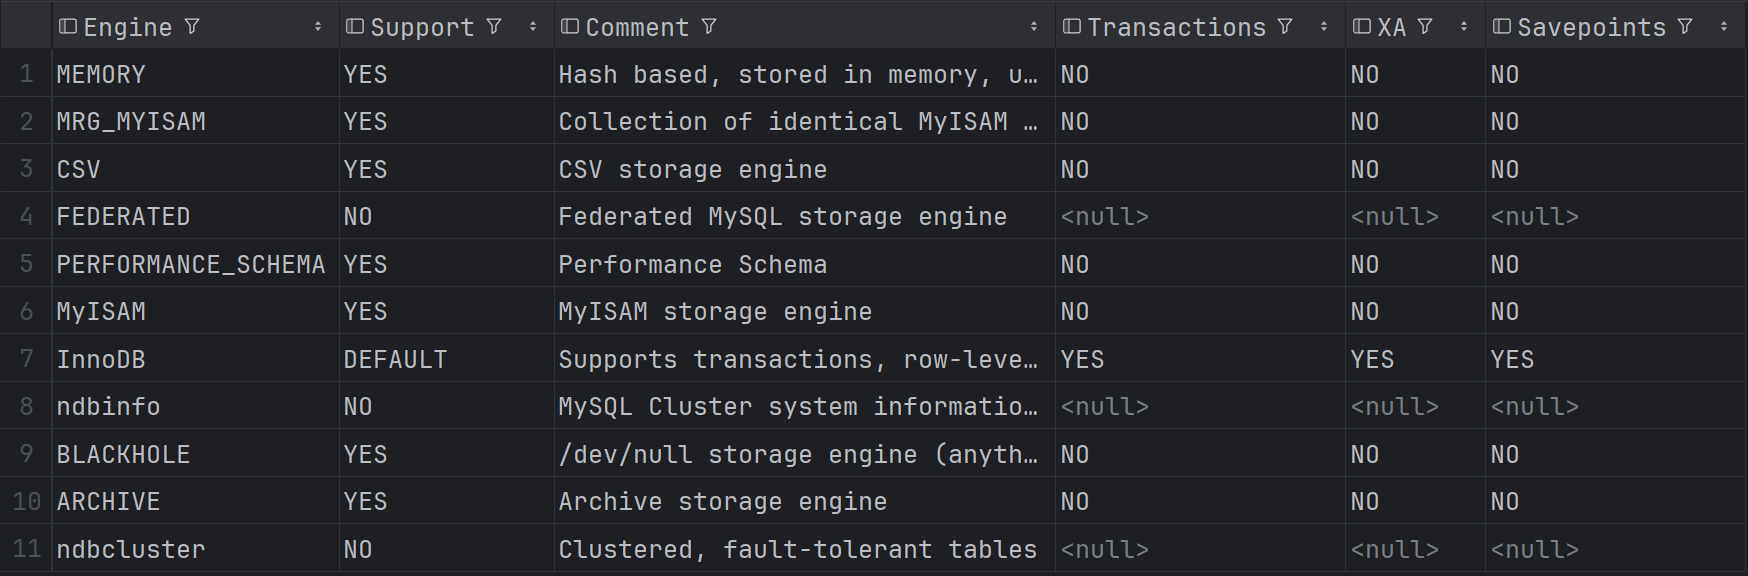Viewport: 1748px width, 576px height.
Task: Toggle sort order on Engine column
Action: pos(318,27)
